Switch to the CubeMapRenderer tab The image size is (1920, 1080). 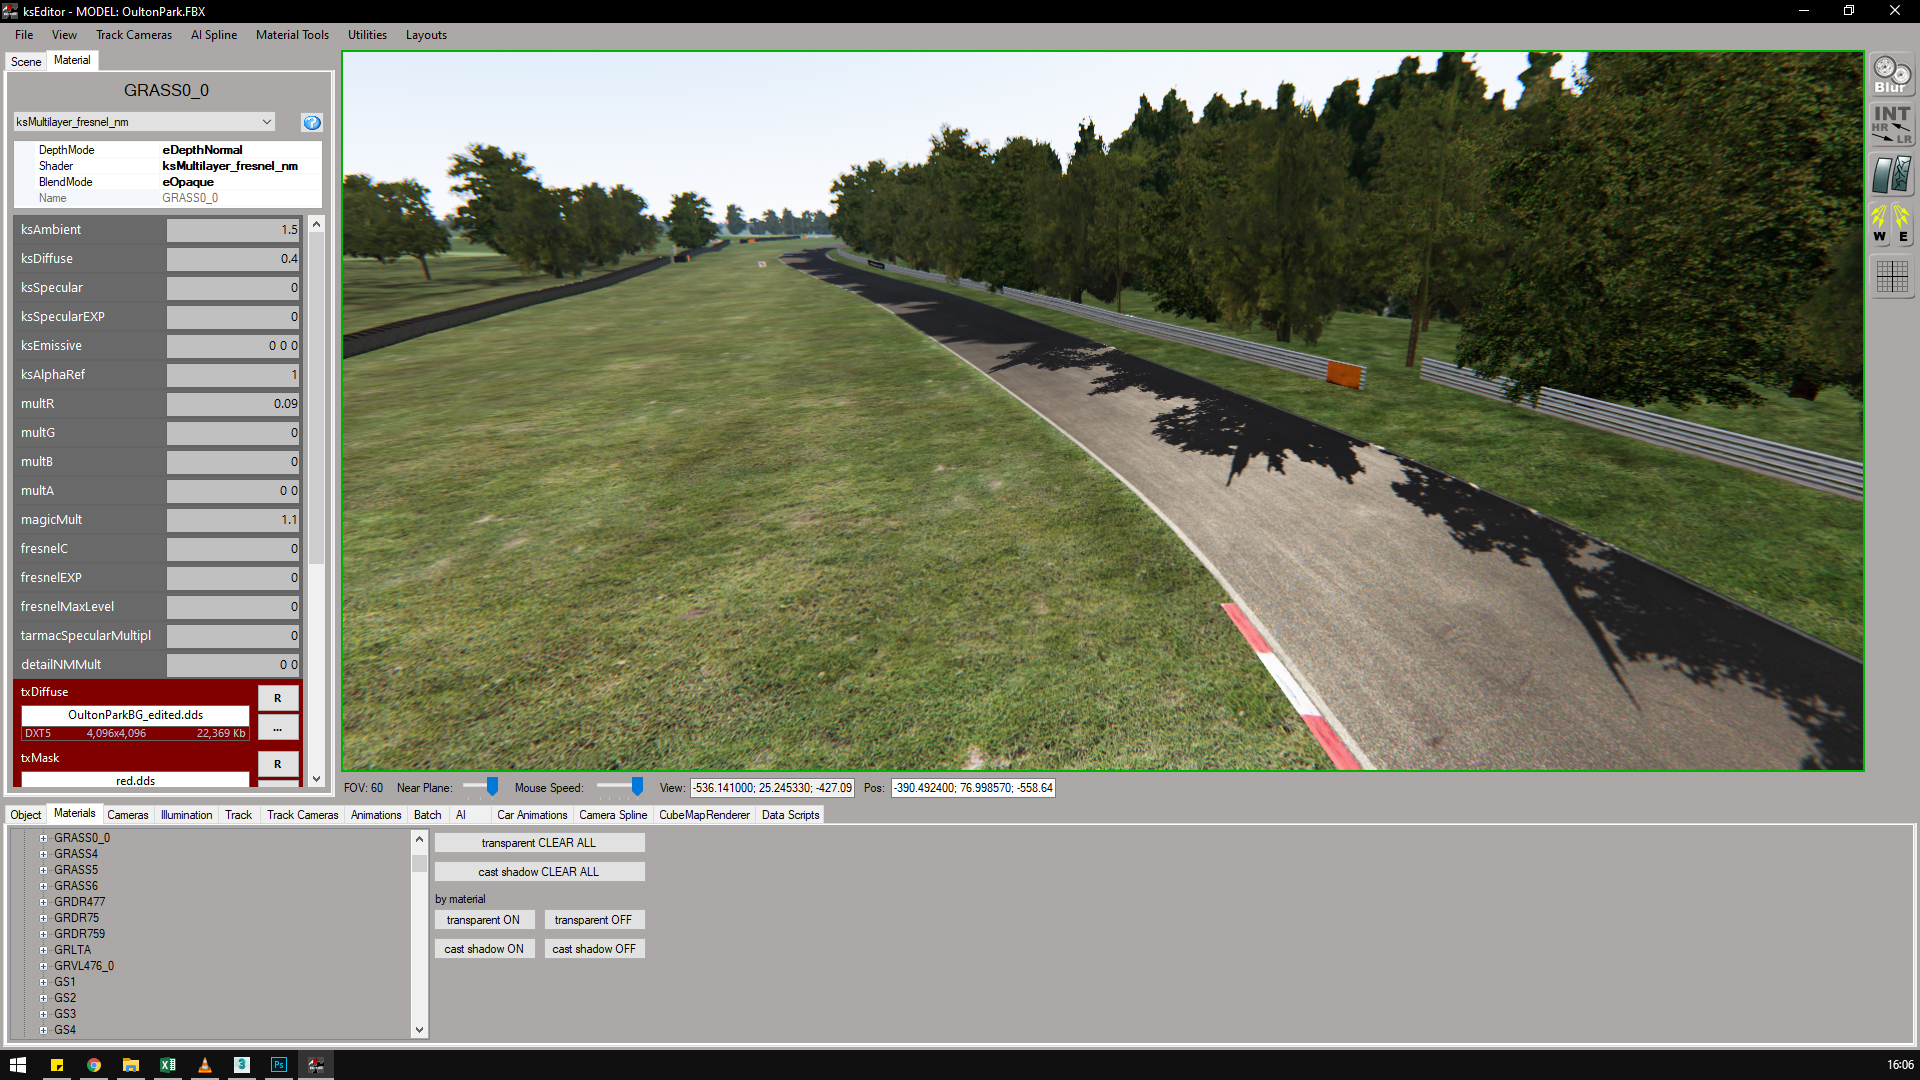click(x=704, y=815)
